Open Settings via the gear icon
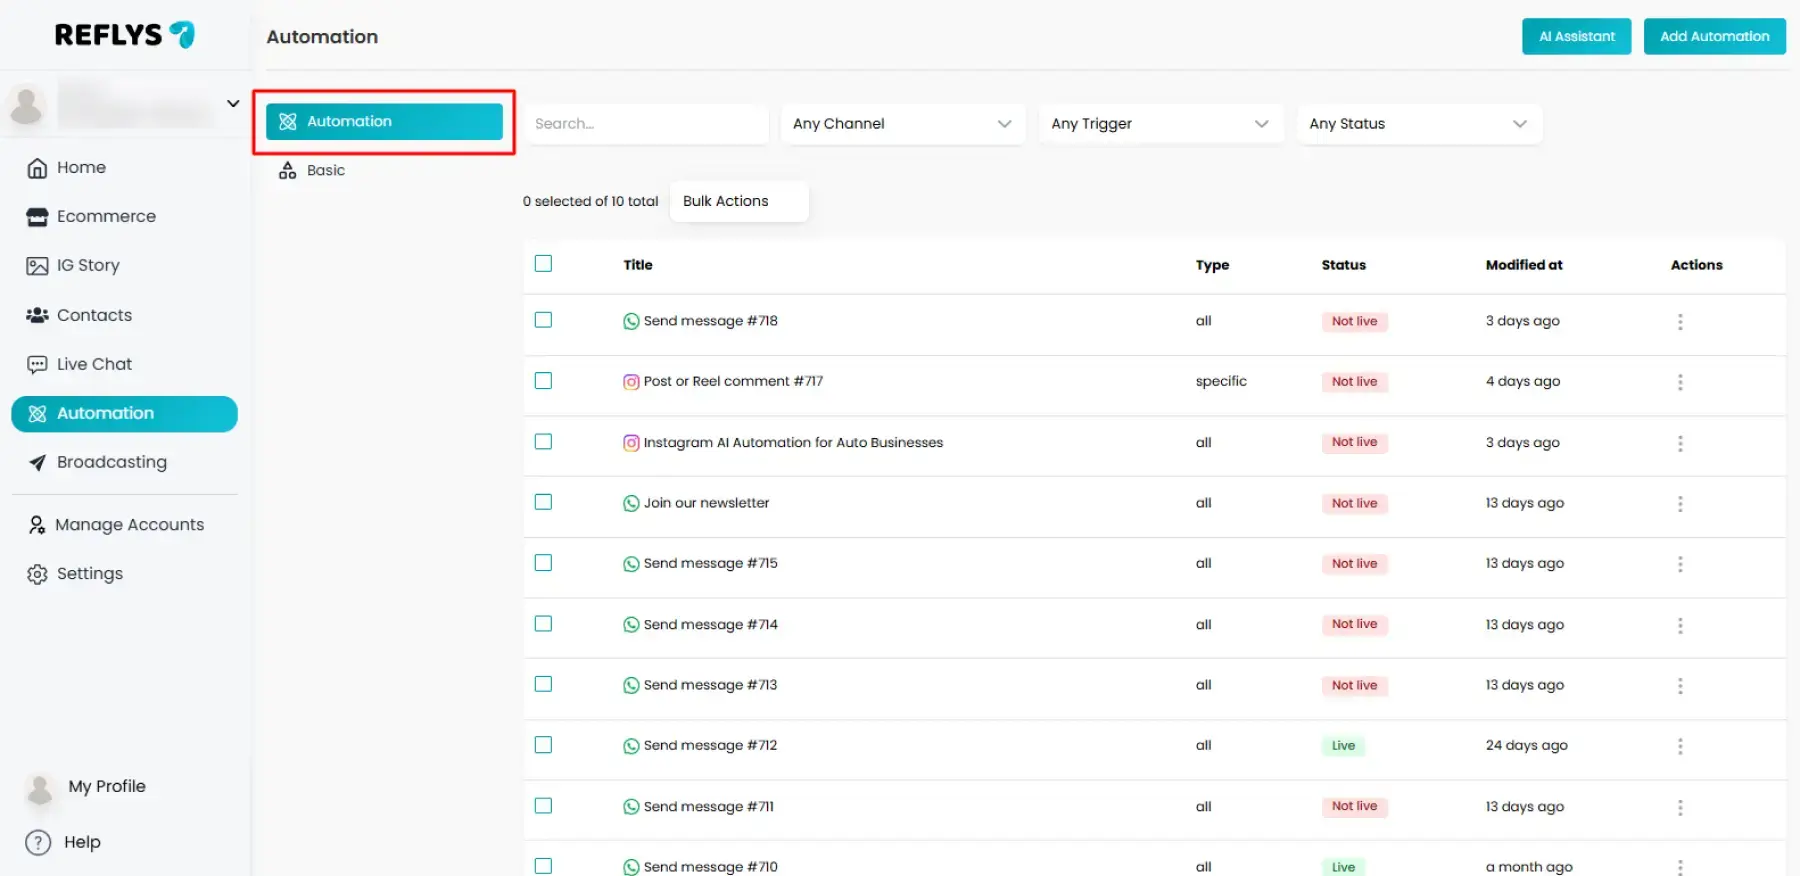 point(37,574)
